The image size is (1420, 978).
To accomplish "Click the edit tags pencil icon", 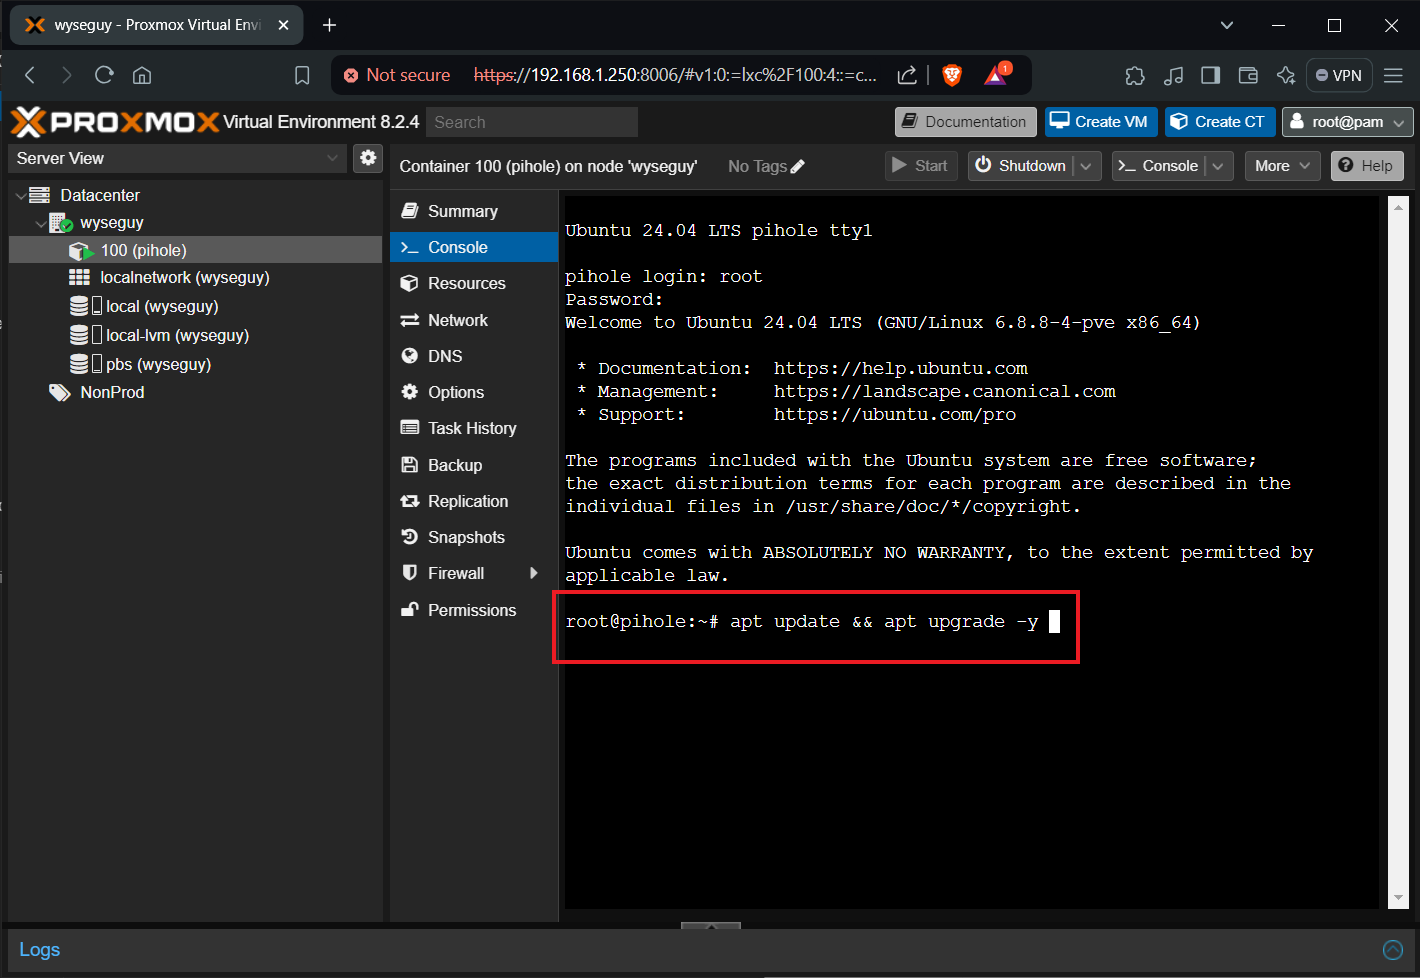I will 797,167.
